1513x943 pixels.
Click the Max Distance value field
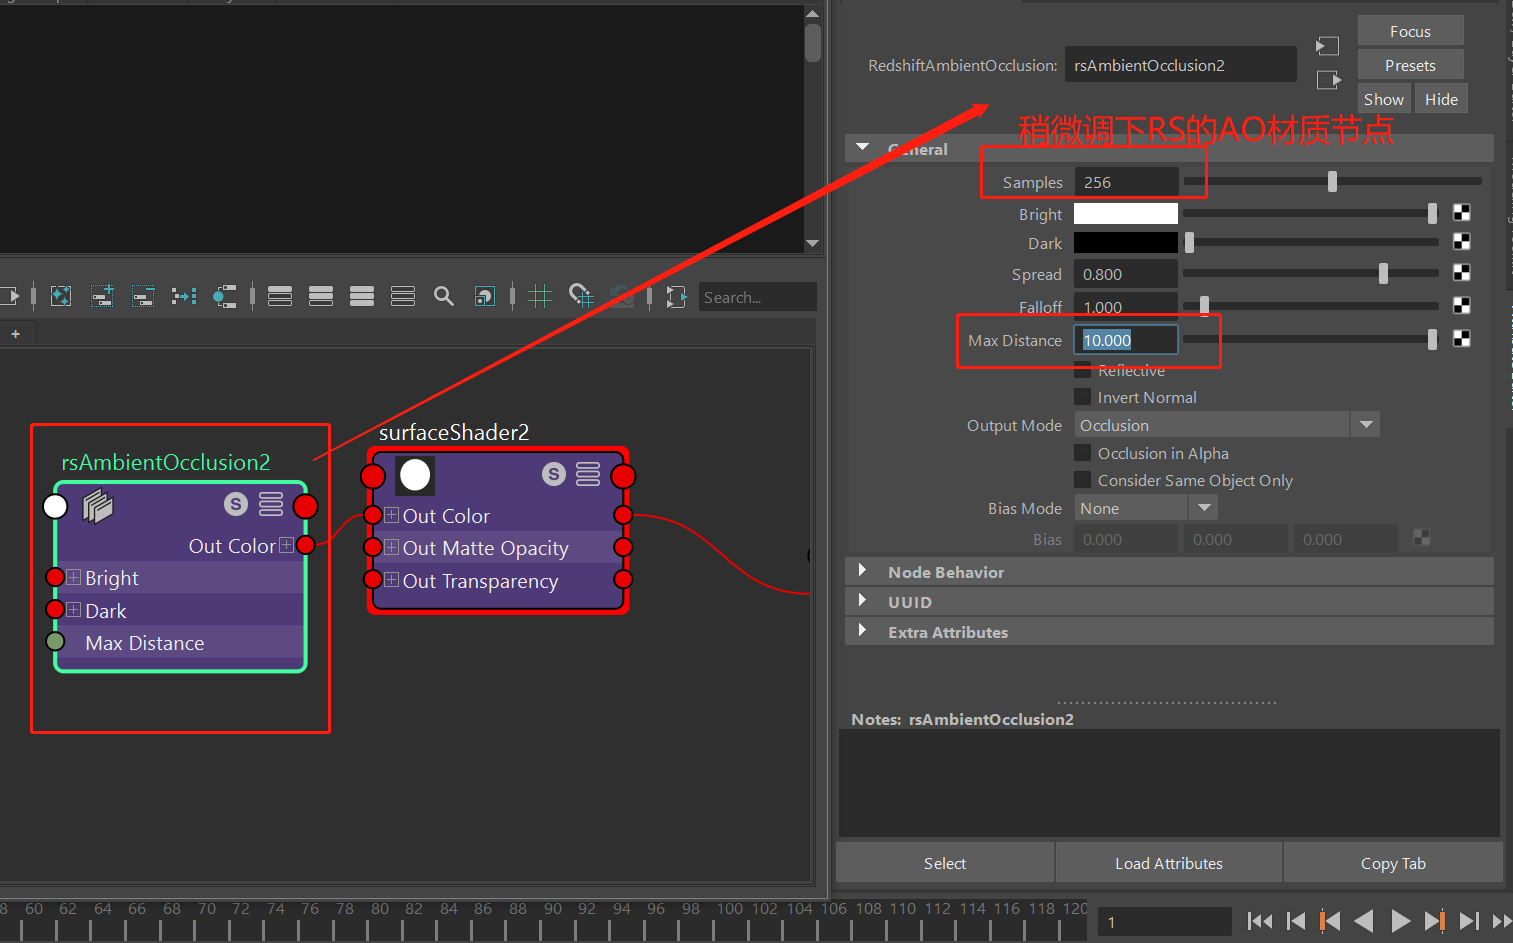pos(1126,340)
